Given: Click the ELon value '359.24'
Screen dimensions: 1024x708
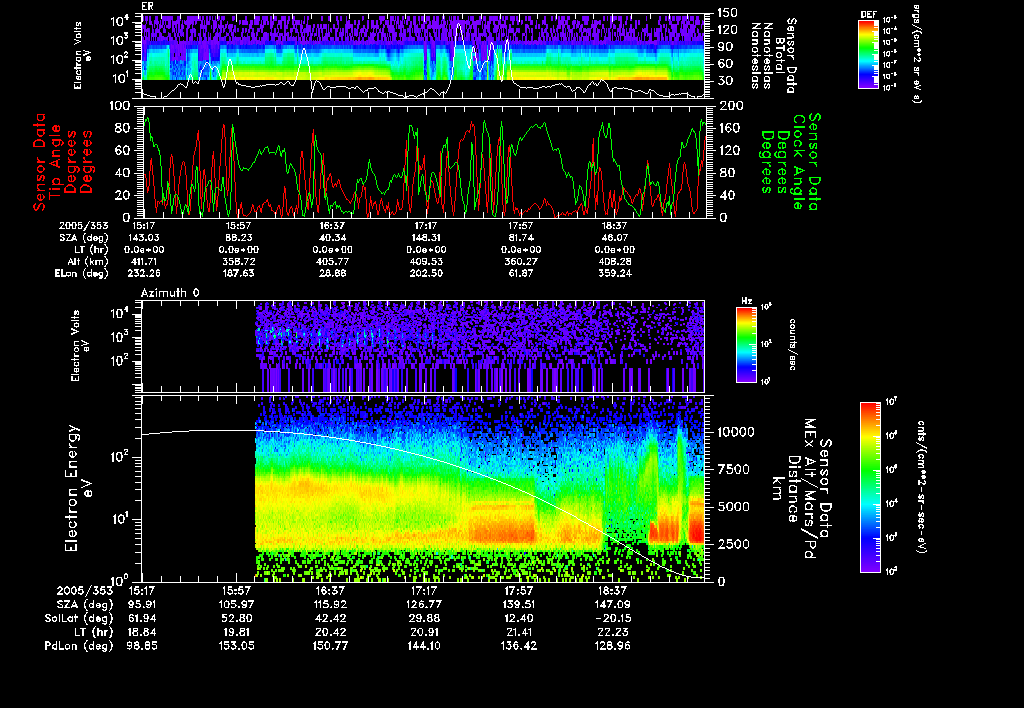Looking at the screenshot, I should click(x=615, y=274).
